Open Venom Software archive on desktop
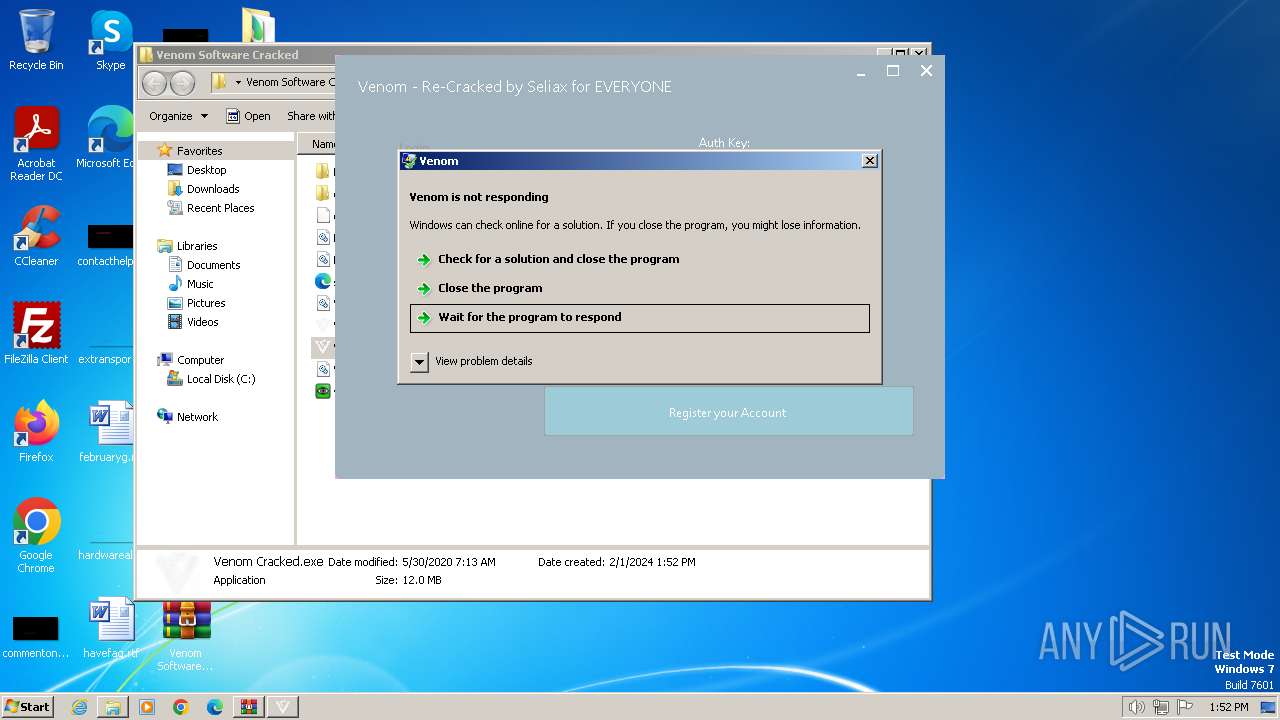 (x=186, y=635)
